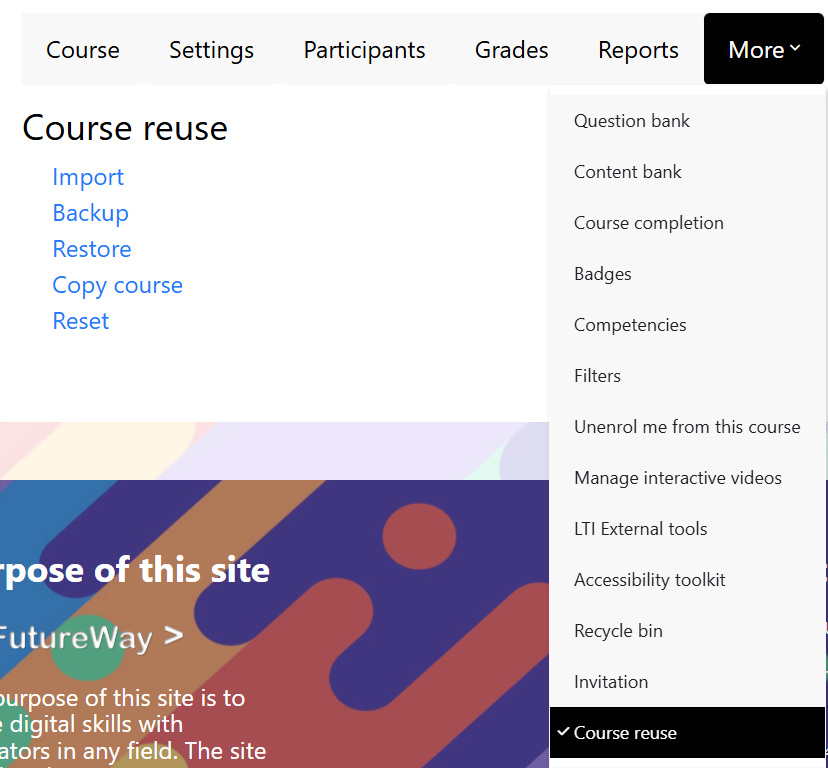Open Manage interactive videos
Viewport: 828px width, 768px height.
(x=687, y=478)
